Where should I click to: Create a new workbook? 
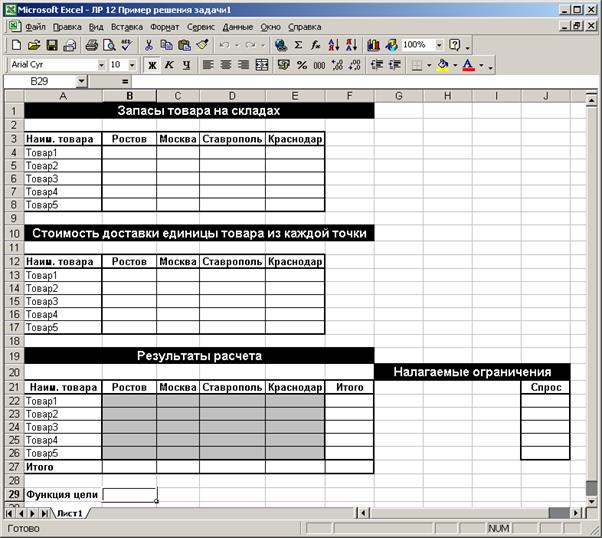pyautogui.click(x=16, y=45)
